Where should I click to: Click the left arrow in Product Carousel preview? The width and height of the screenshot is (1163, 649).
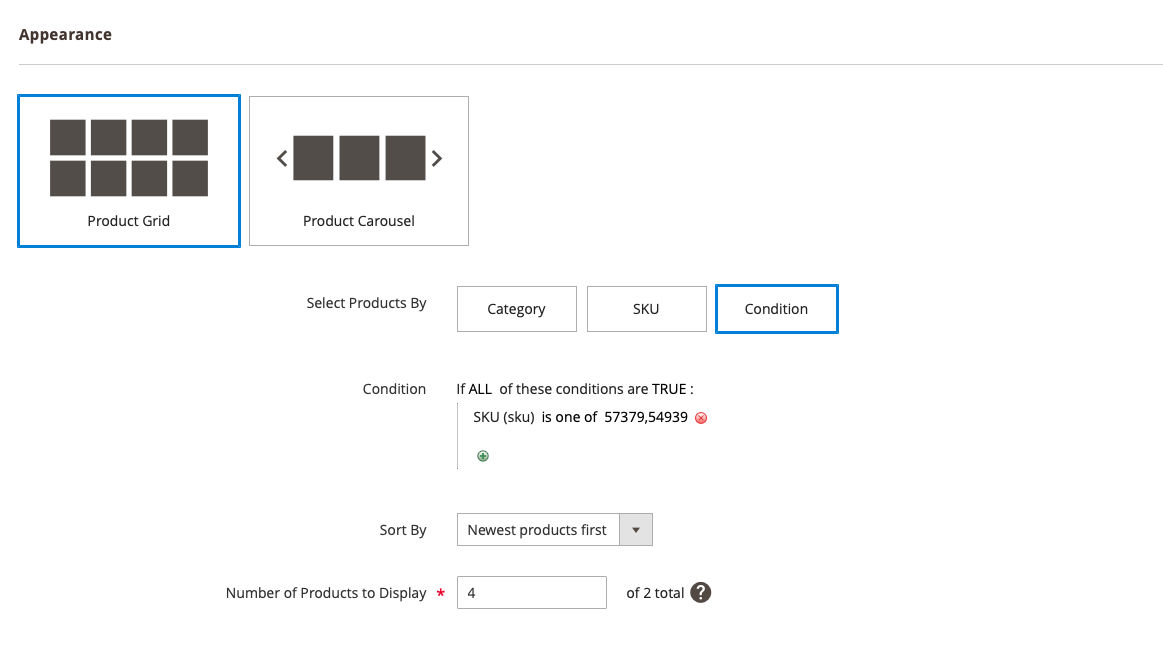[x=281, y=158]
